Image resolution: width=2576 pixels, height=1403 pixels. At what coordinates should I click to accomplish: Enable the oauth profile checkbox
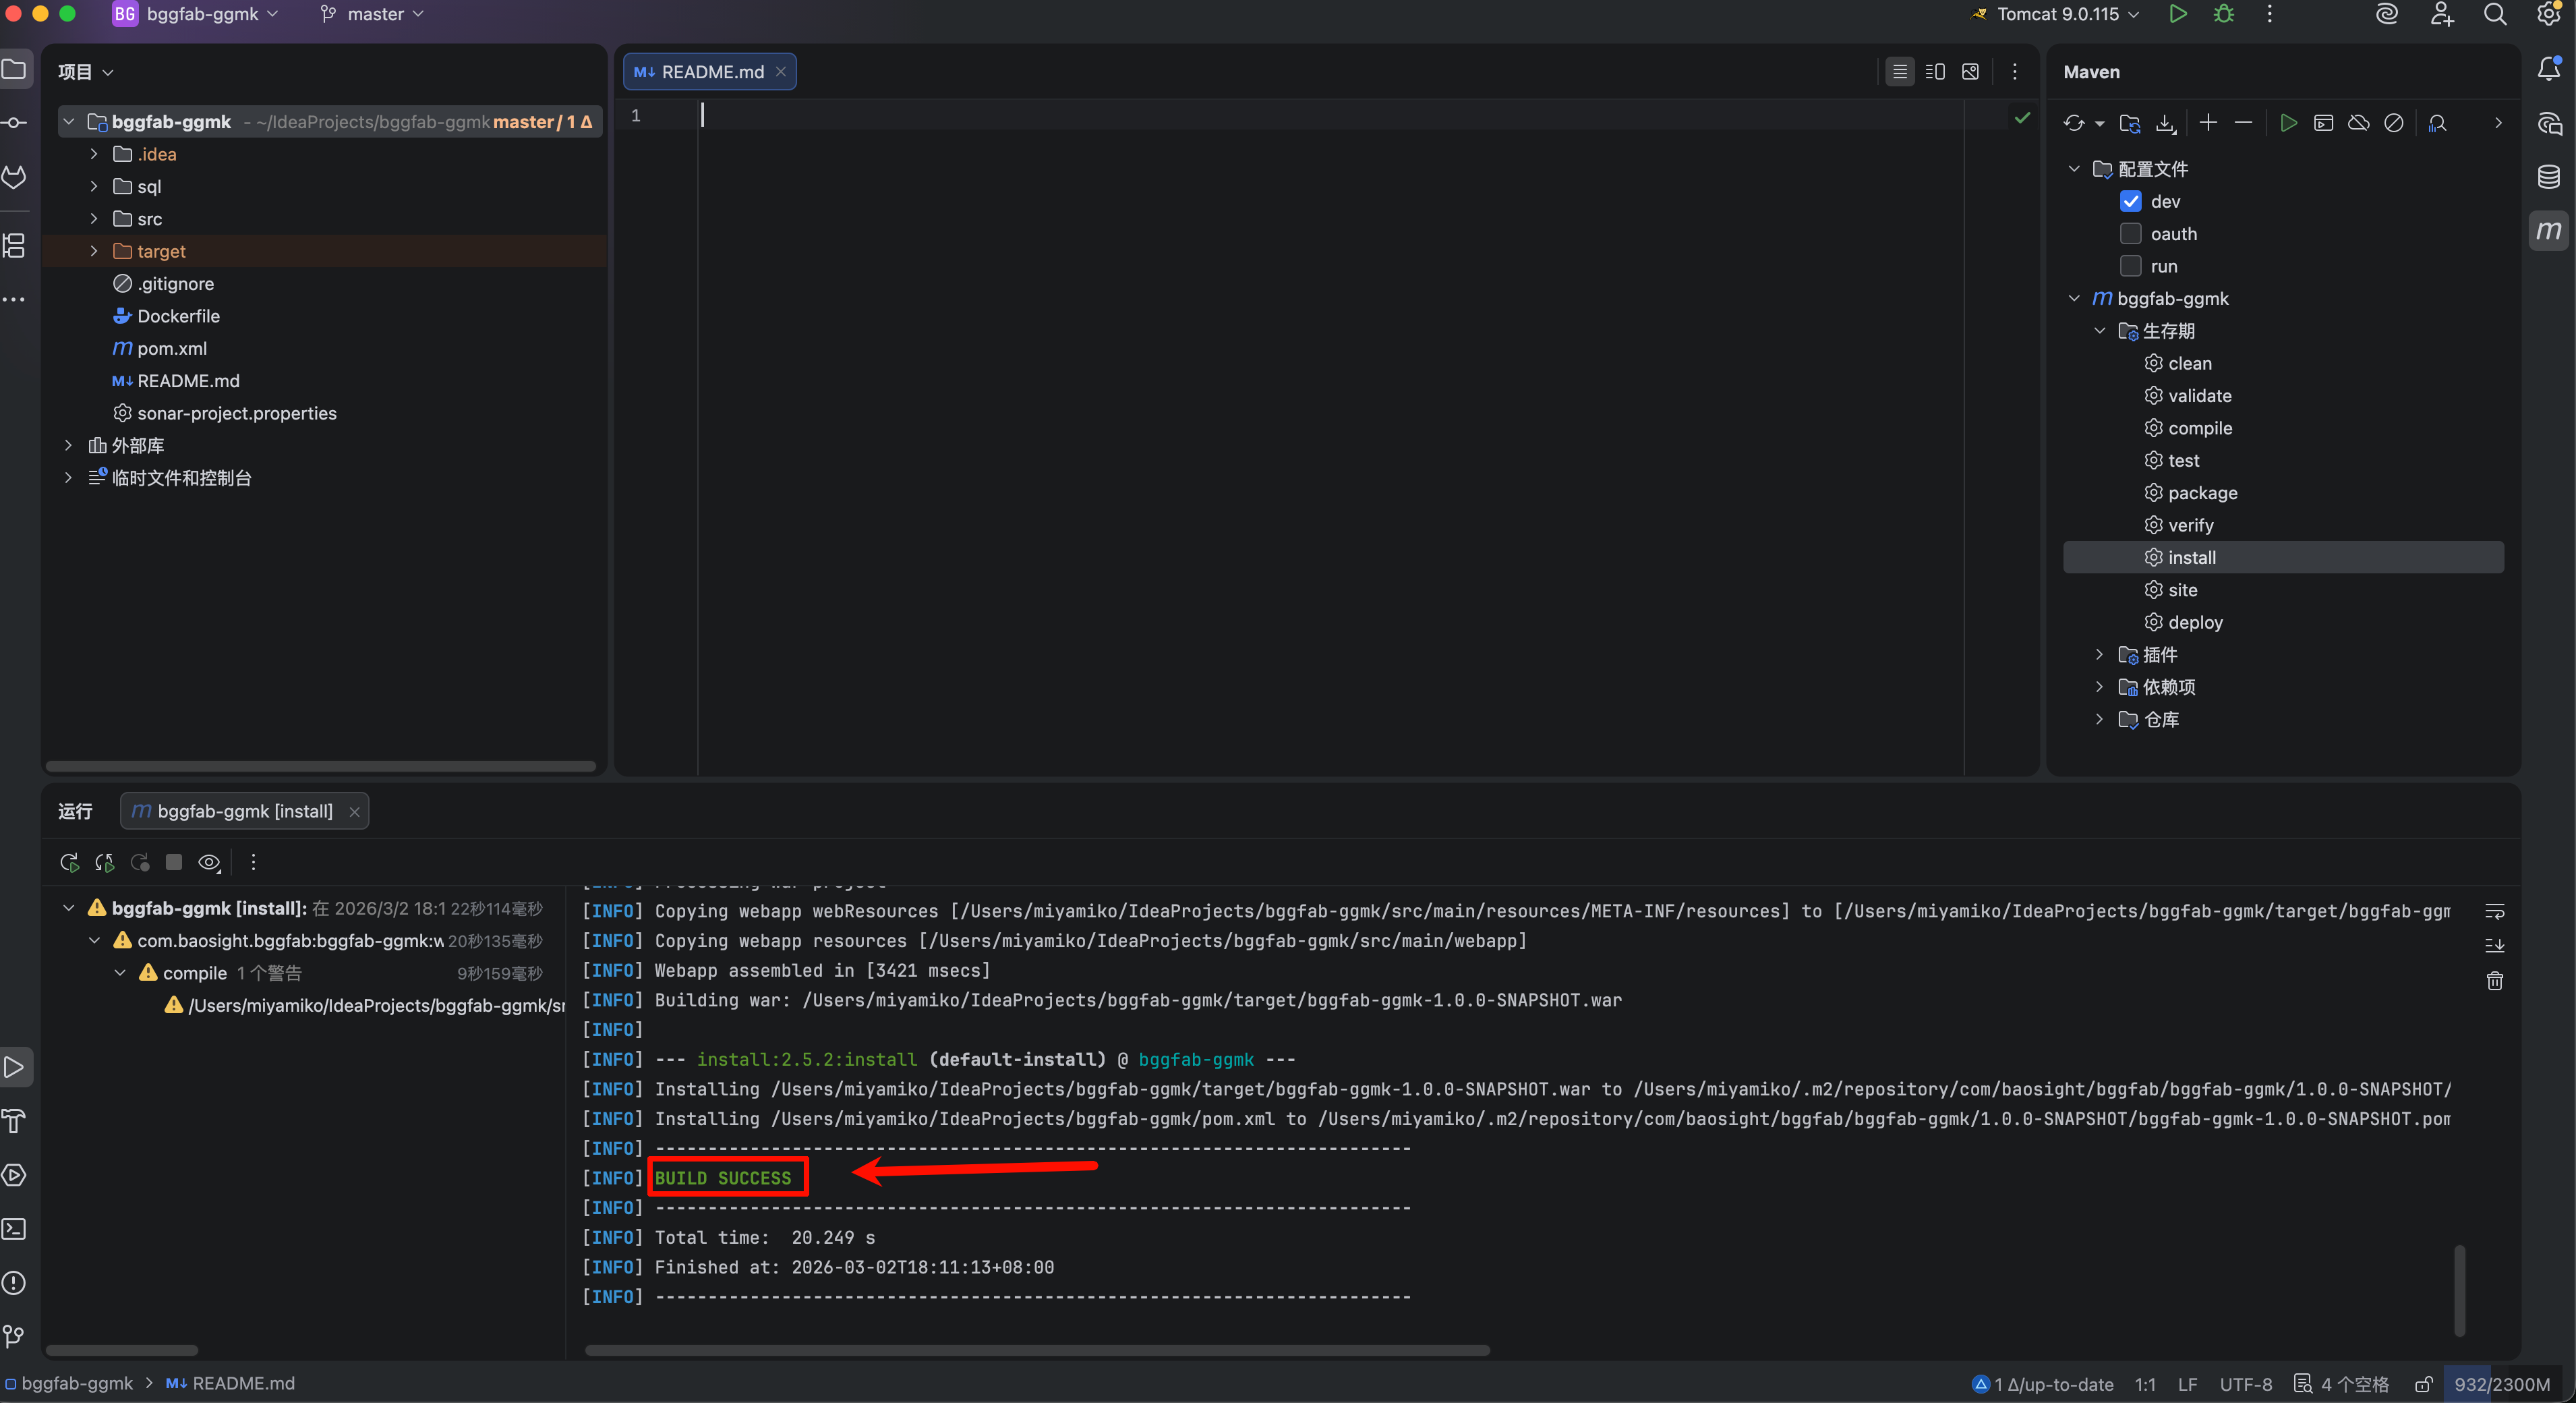pyautogui.click(x=2130, y=234)
